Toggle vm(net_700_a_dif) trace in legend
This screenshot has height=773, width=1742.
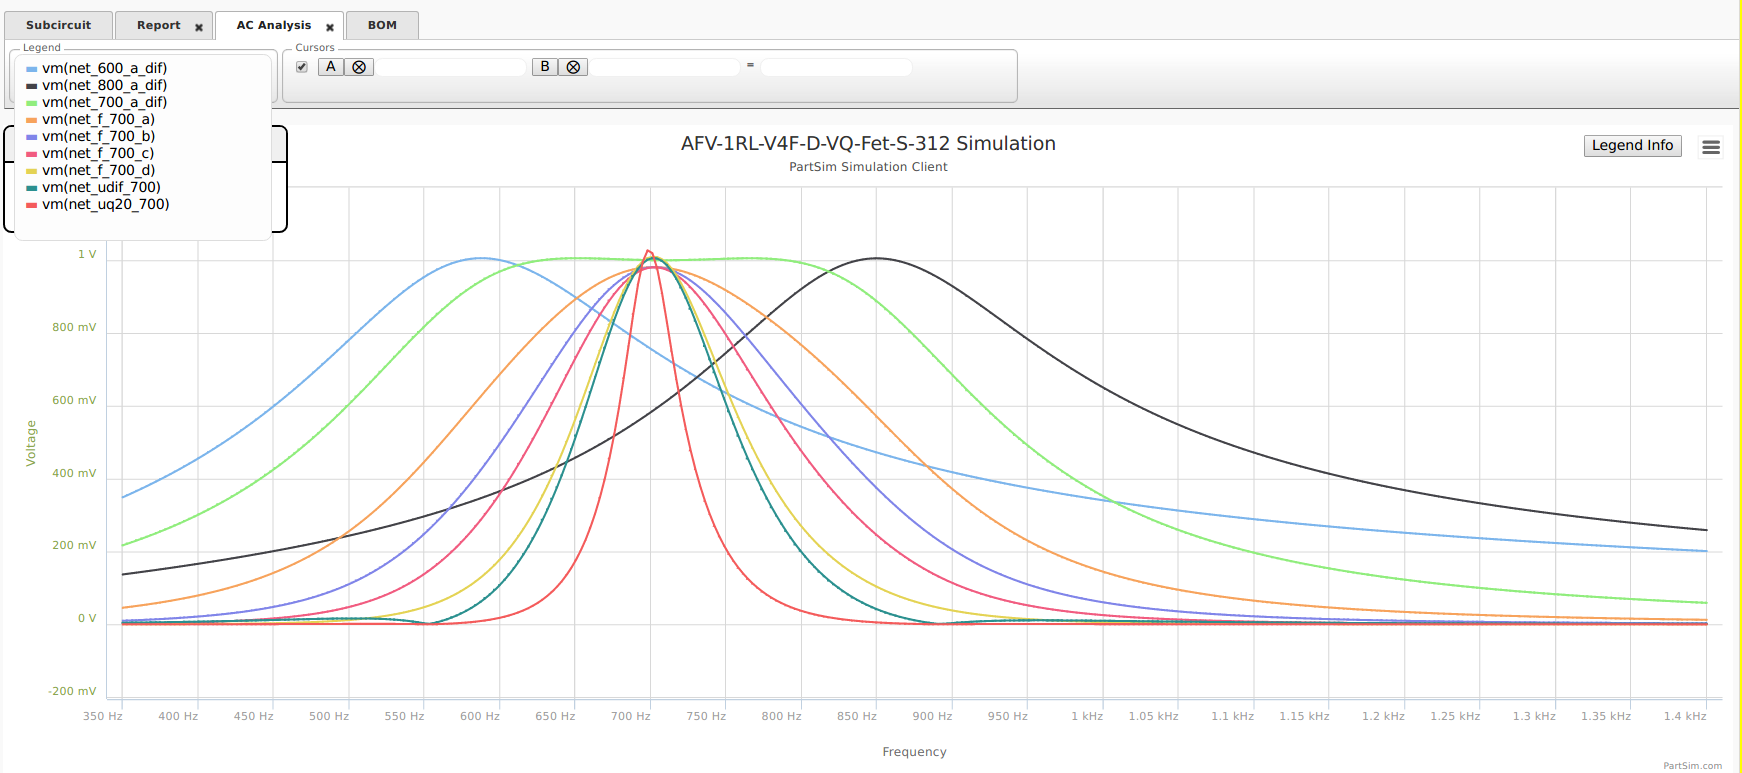point(97,102)
